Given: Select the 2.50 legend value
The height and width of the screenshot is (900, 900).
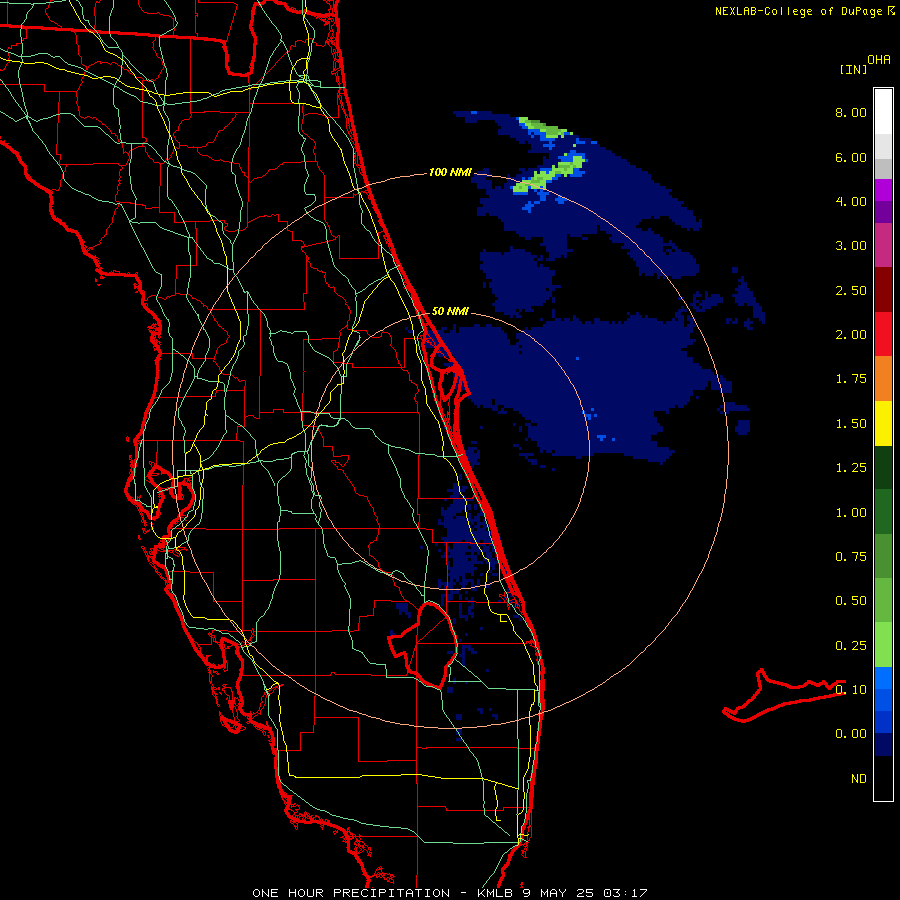Looking at the screenshot, I should pyautogui.click(x=851, y=290).
